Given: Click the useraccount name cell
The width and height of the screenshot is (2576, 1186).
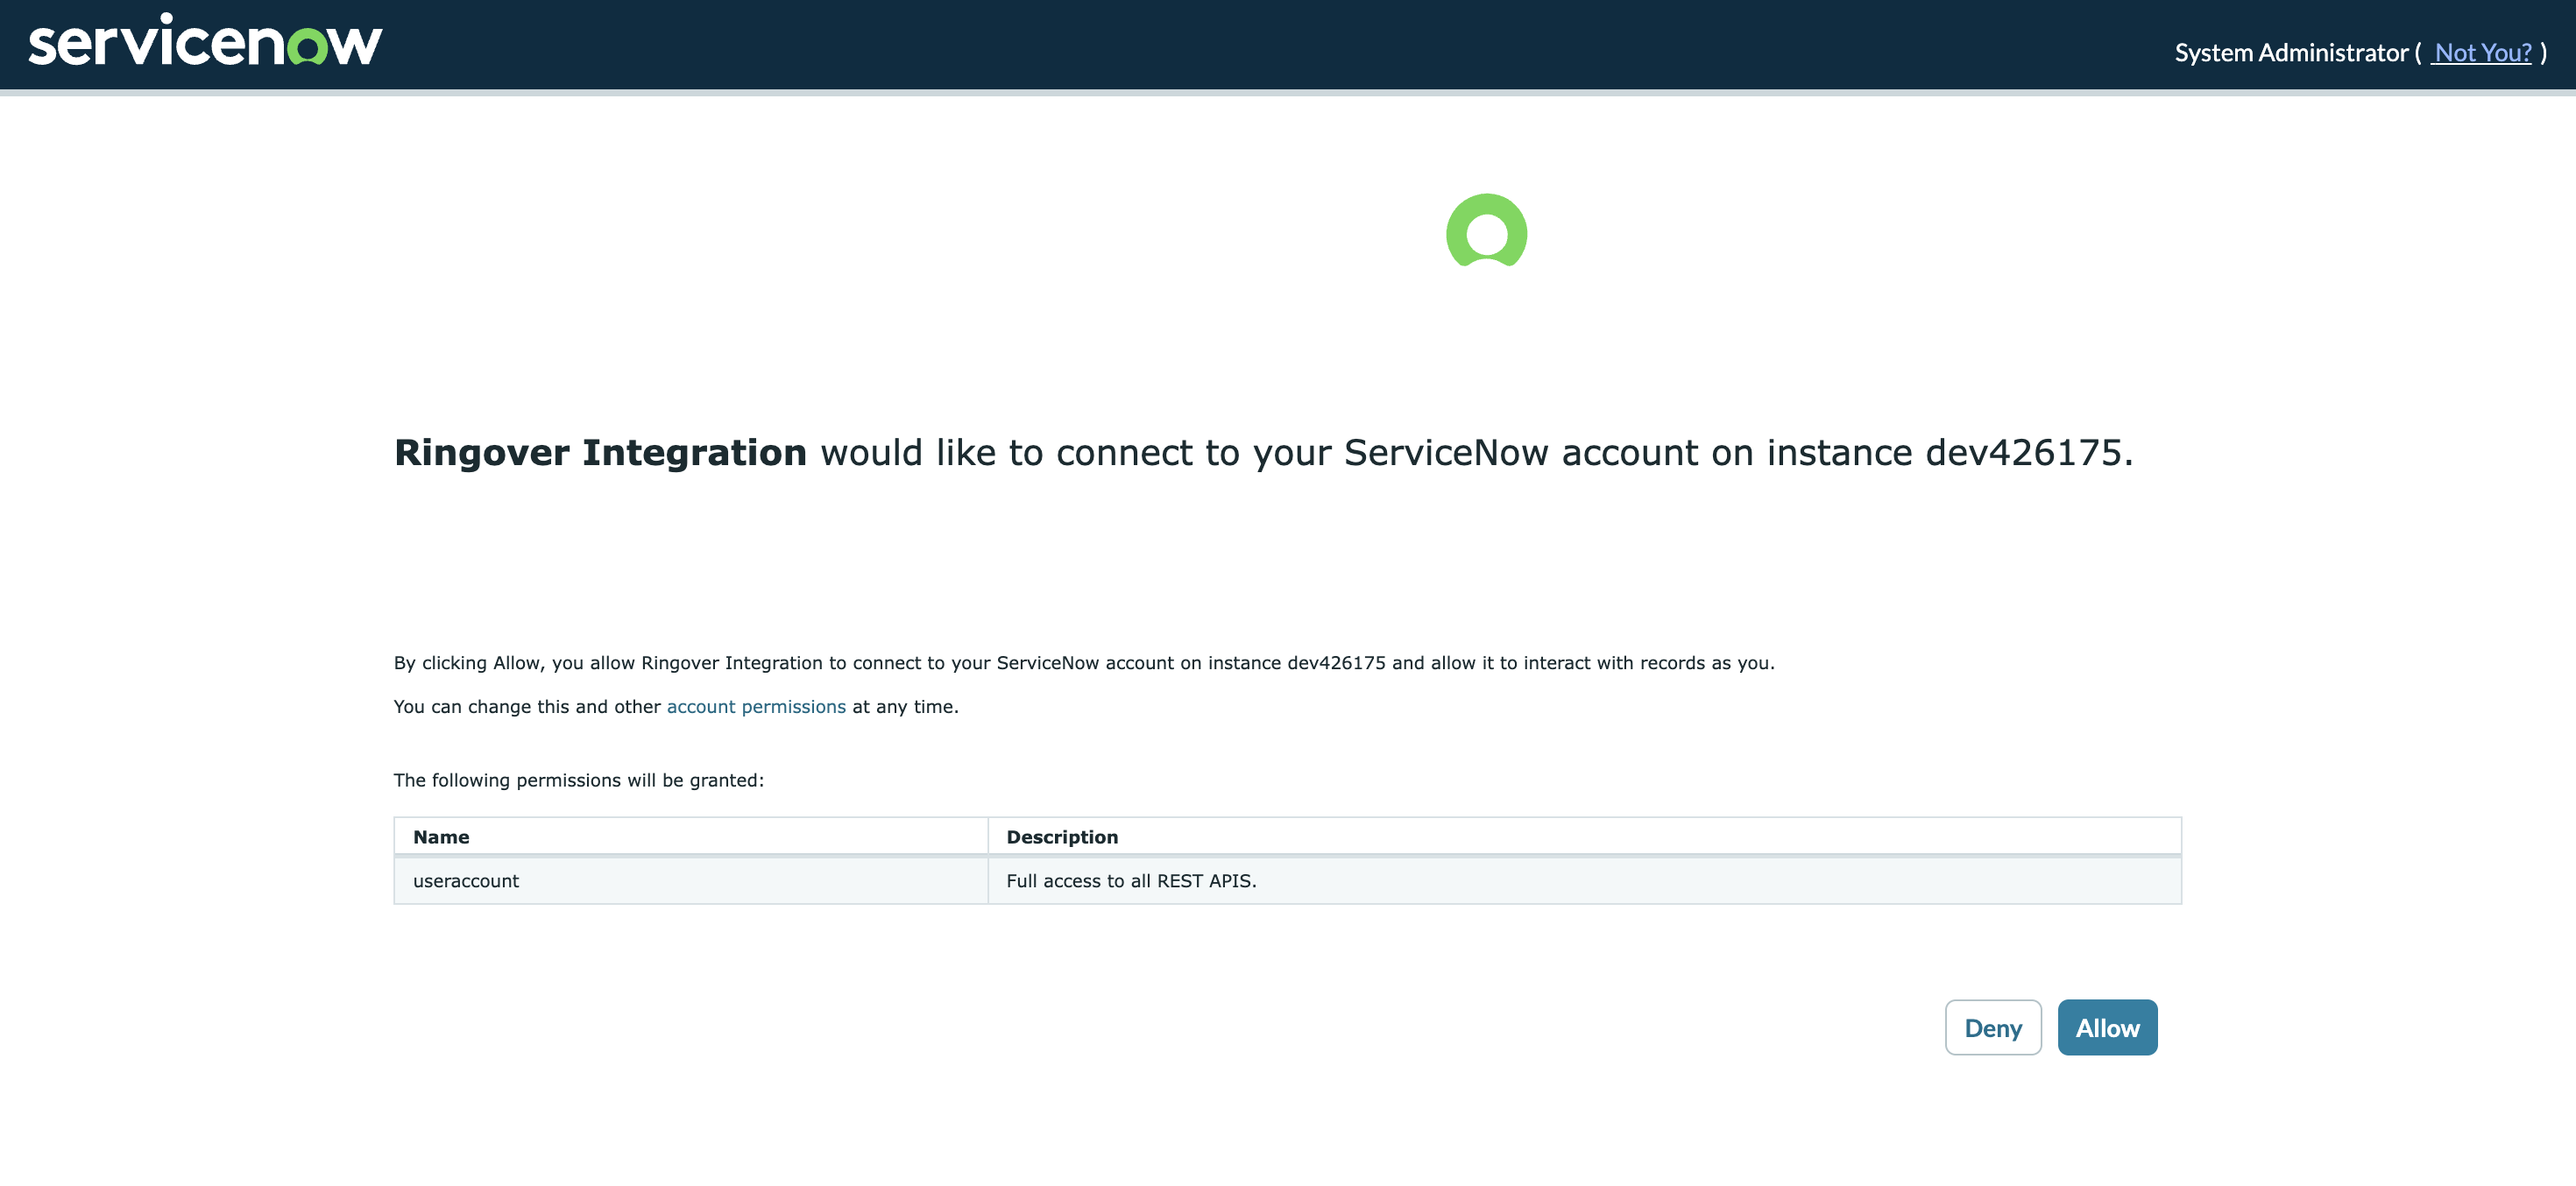Looking at the screenshot, I should [691, 881].
